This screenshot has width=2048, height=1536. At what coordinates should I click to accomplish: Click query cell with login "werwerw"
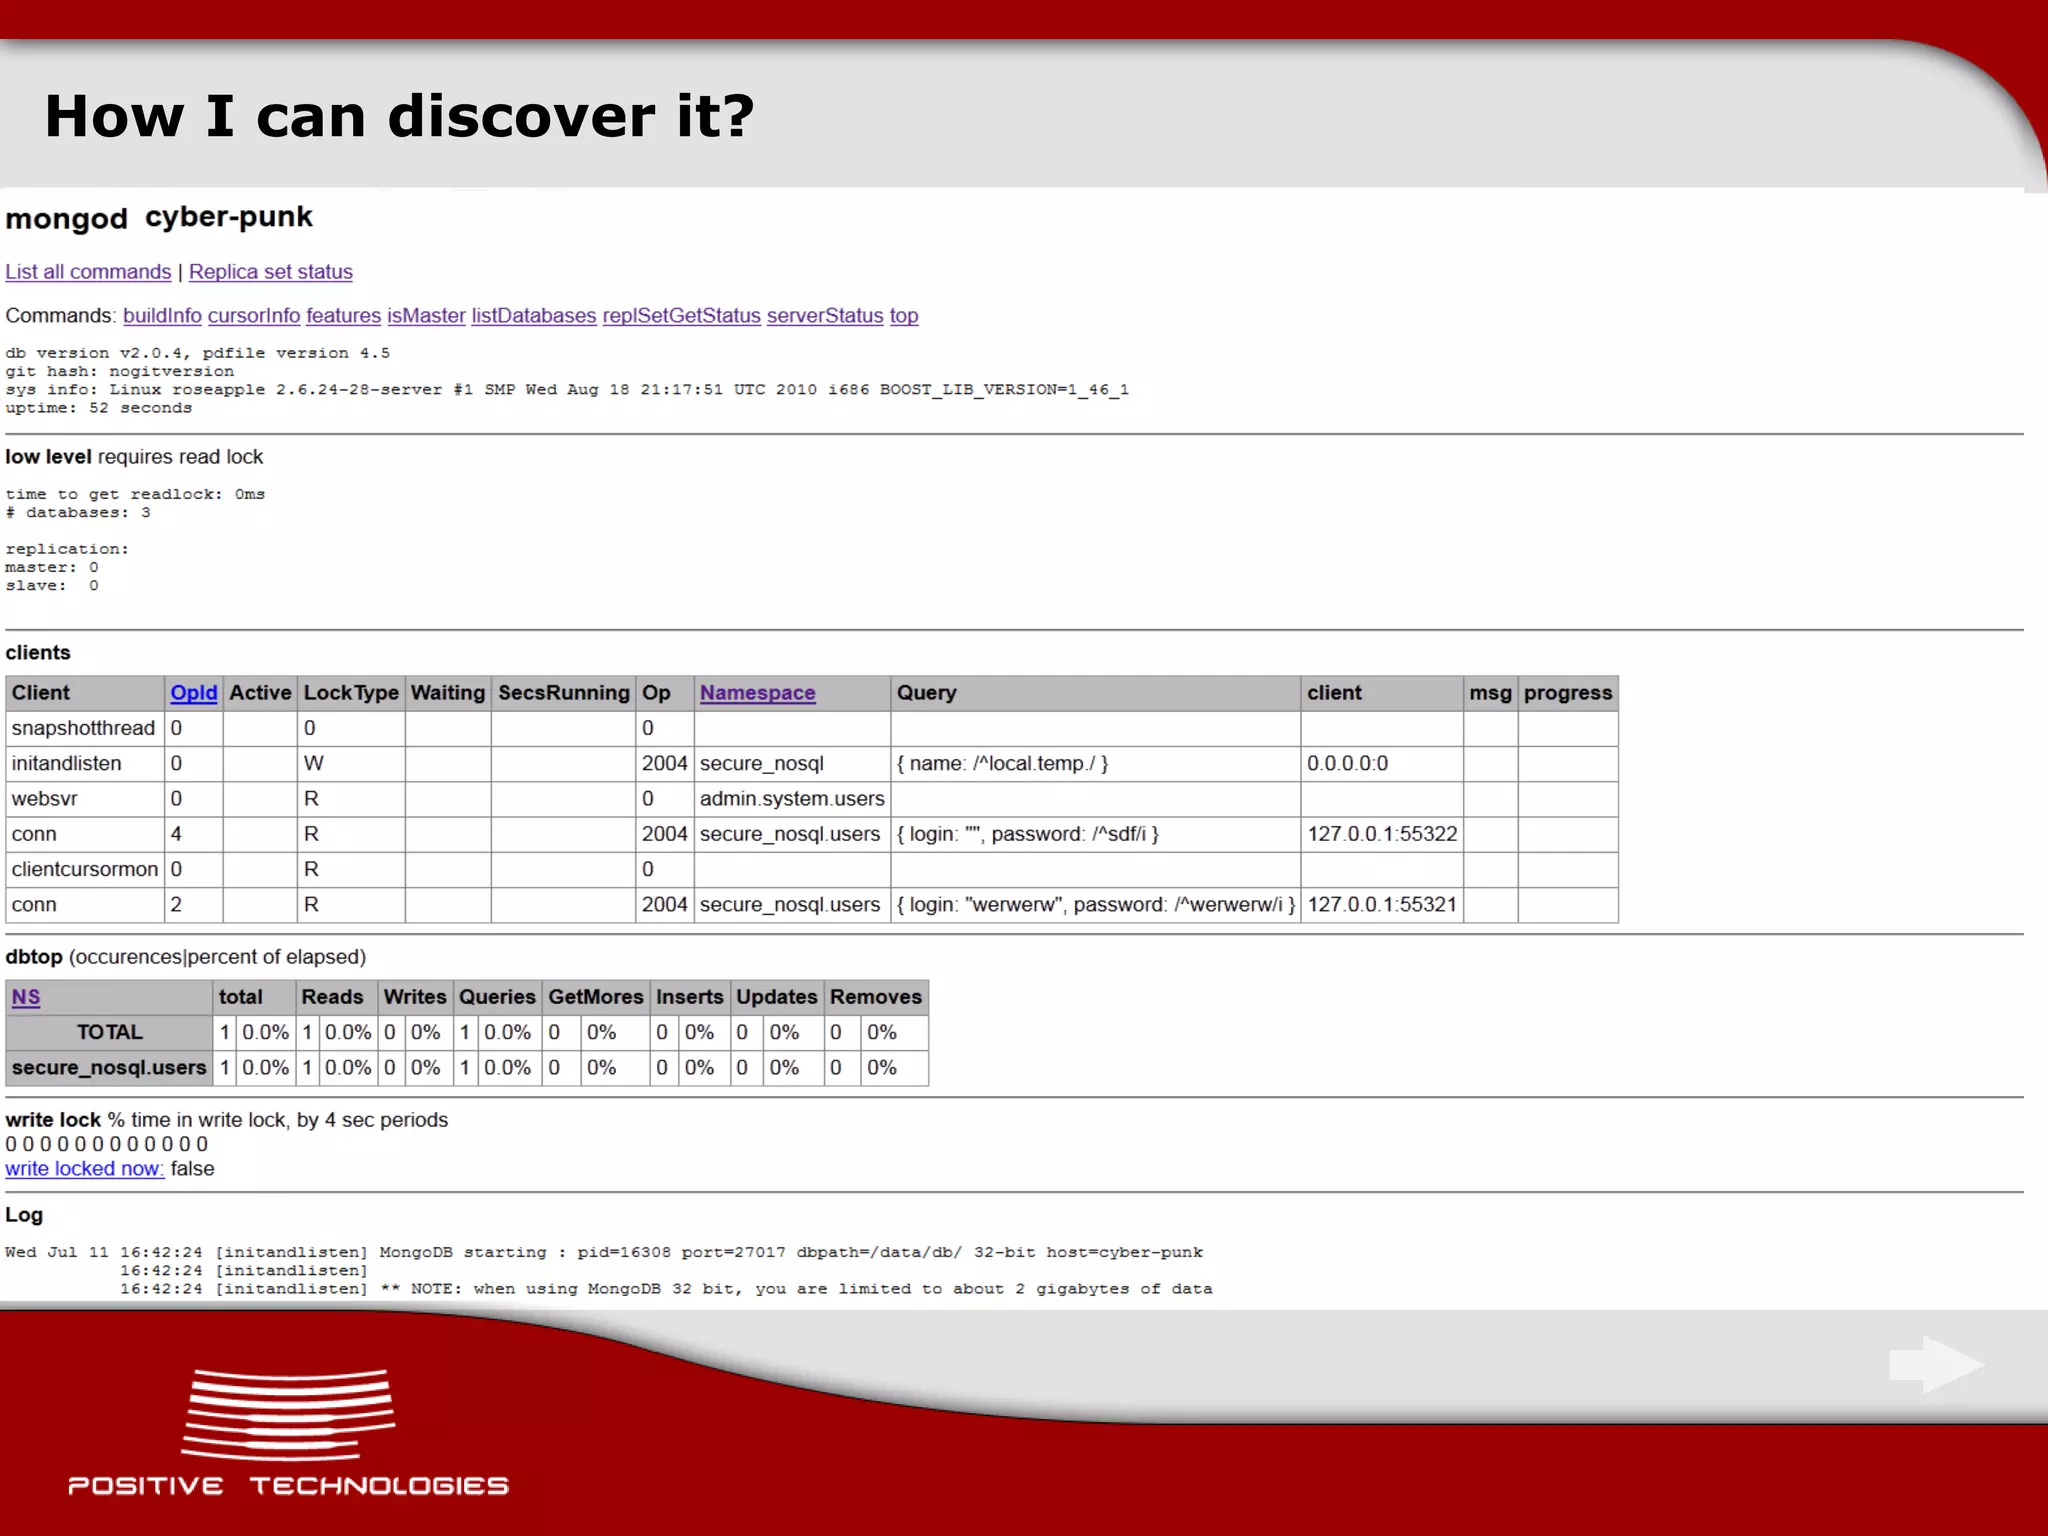(x=1095, y=905)
